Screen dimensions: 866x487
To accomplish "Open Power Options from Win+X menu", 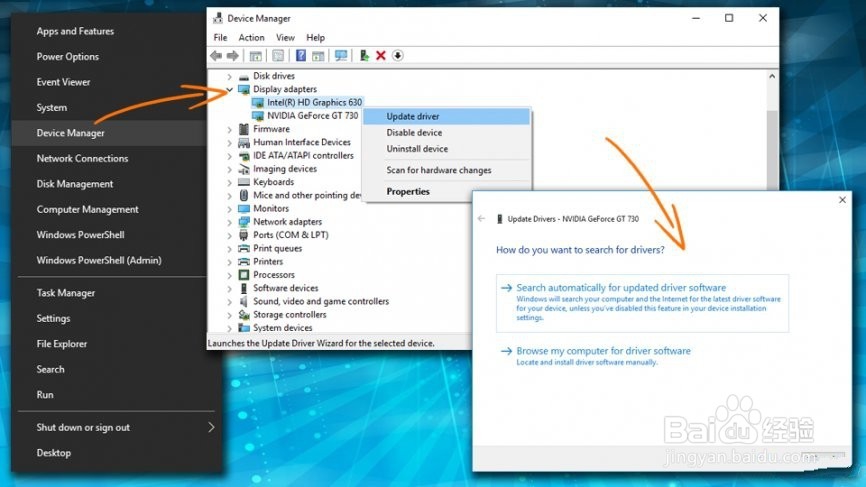I will coord(109,57).
